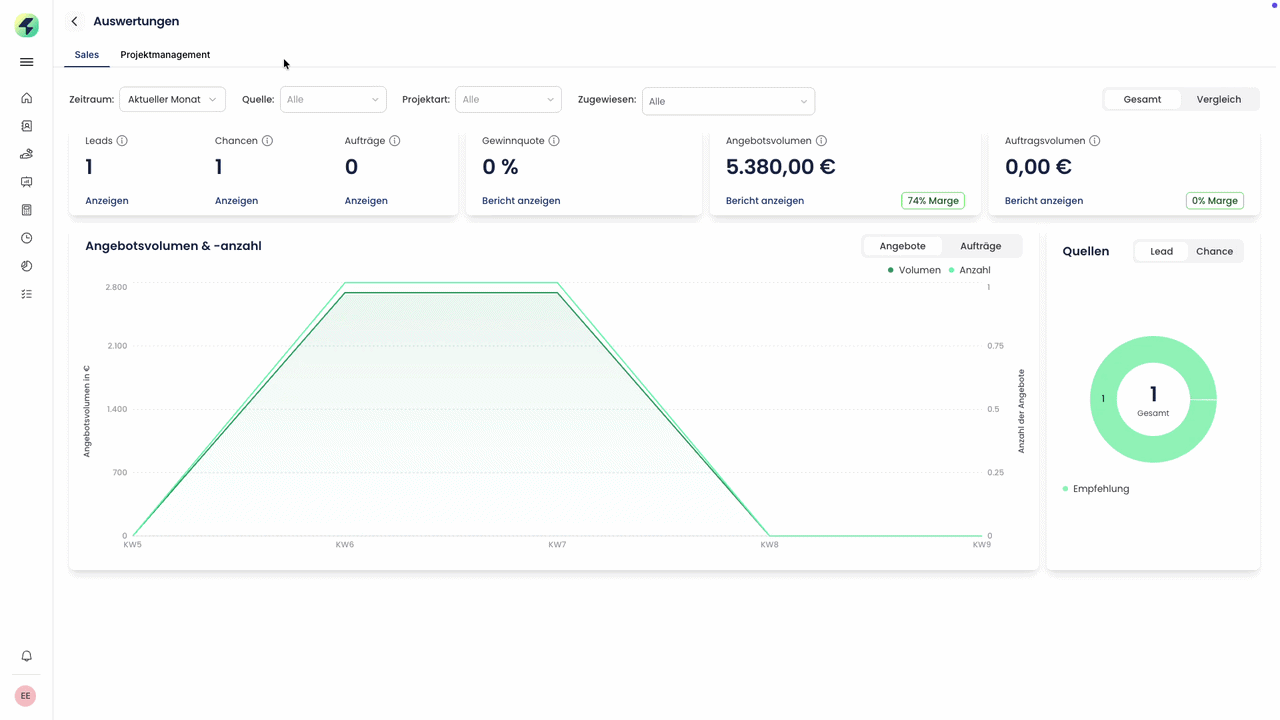Open Bericht anzeigen under Gewinnquote

tap(521, 201)
